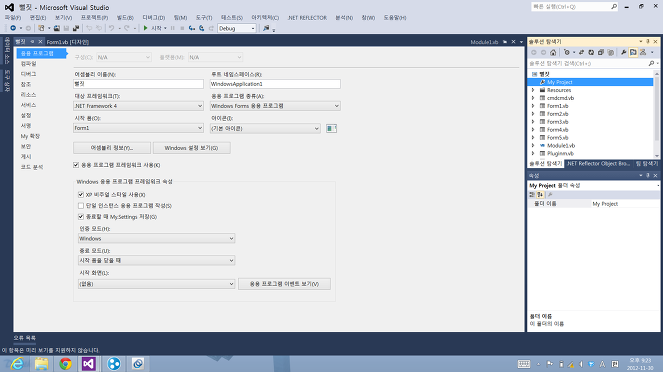Open the Windows Forms application type dropdown
The image size is (663, 372).
[x=275, y=106]
